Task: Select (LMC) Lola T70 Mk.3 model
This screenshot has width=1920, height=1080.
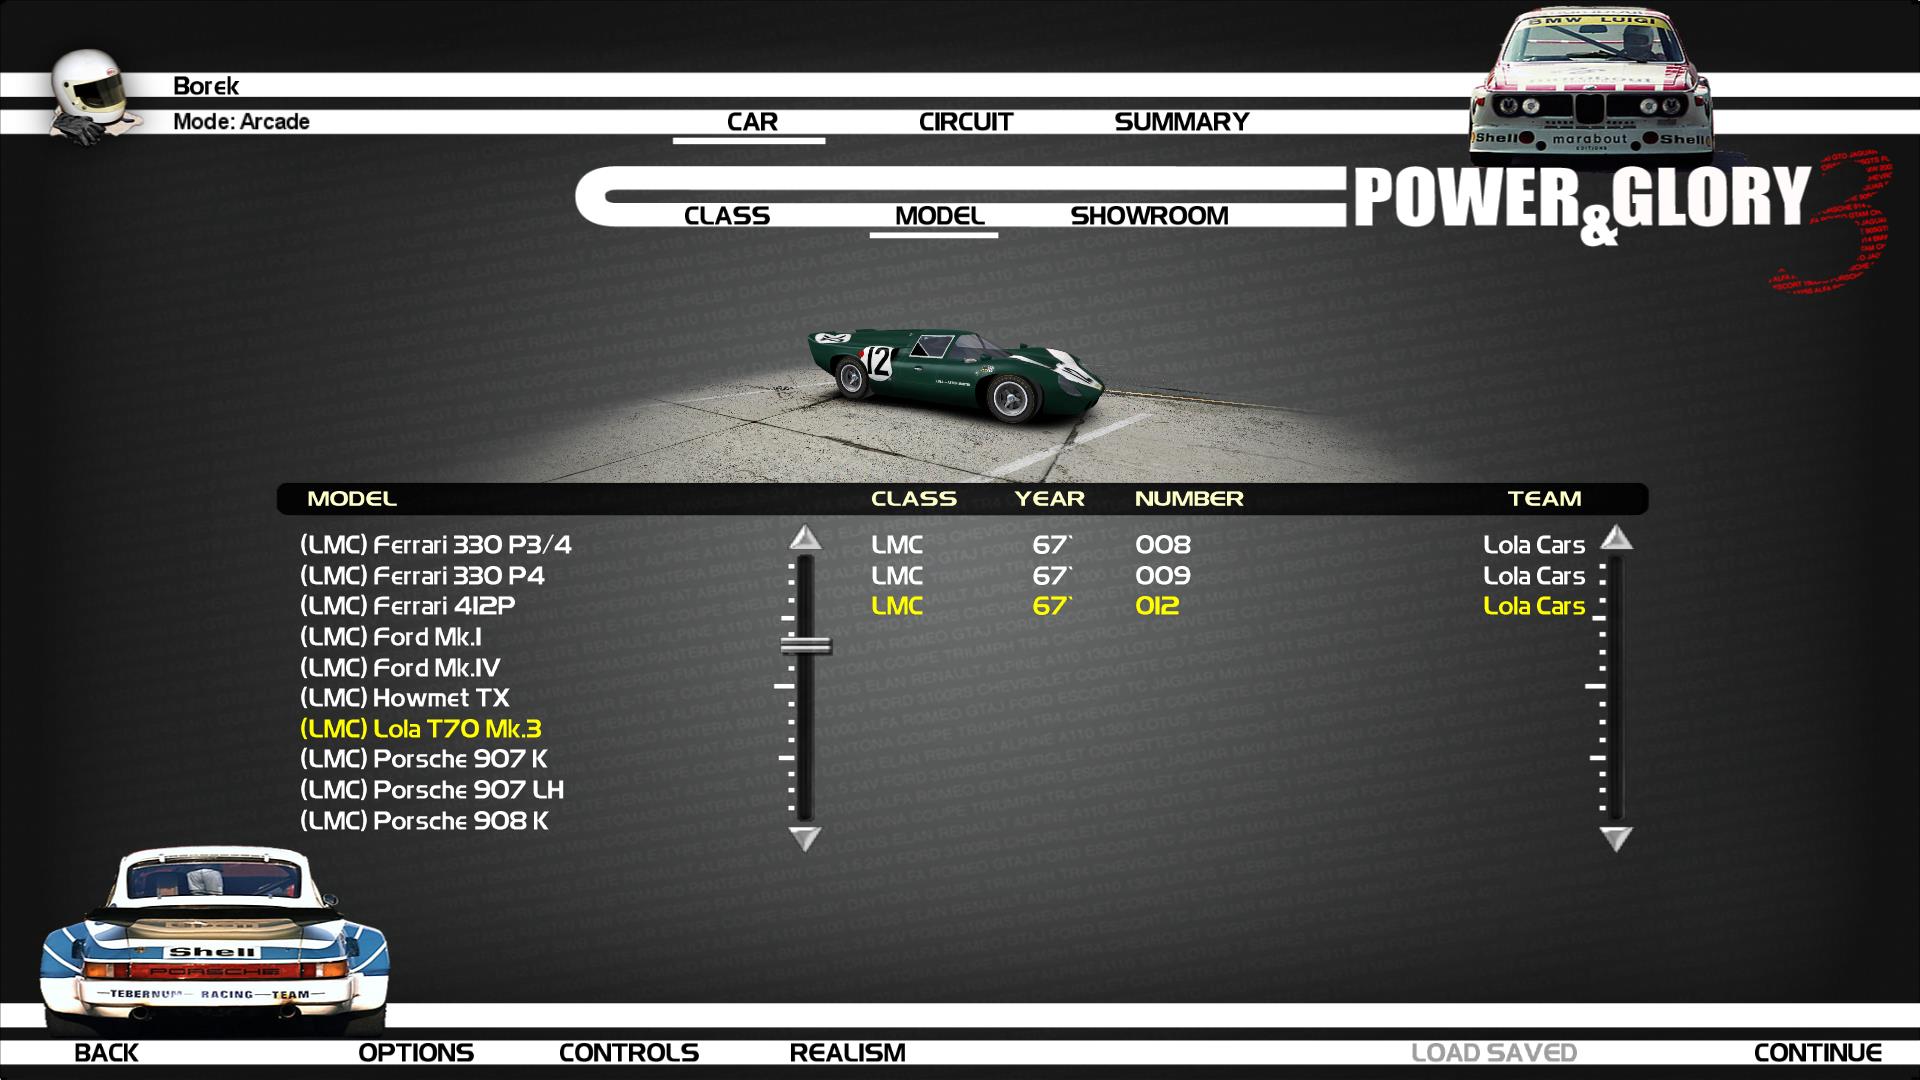Action: (421, 729)
